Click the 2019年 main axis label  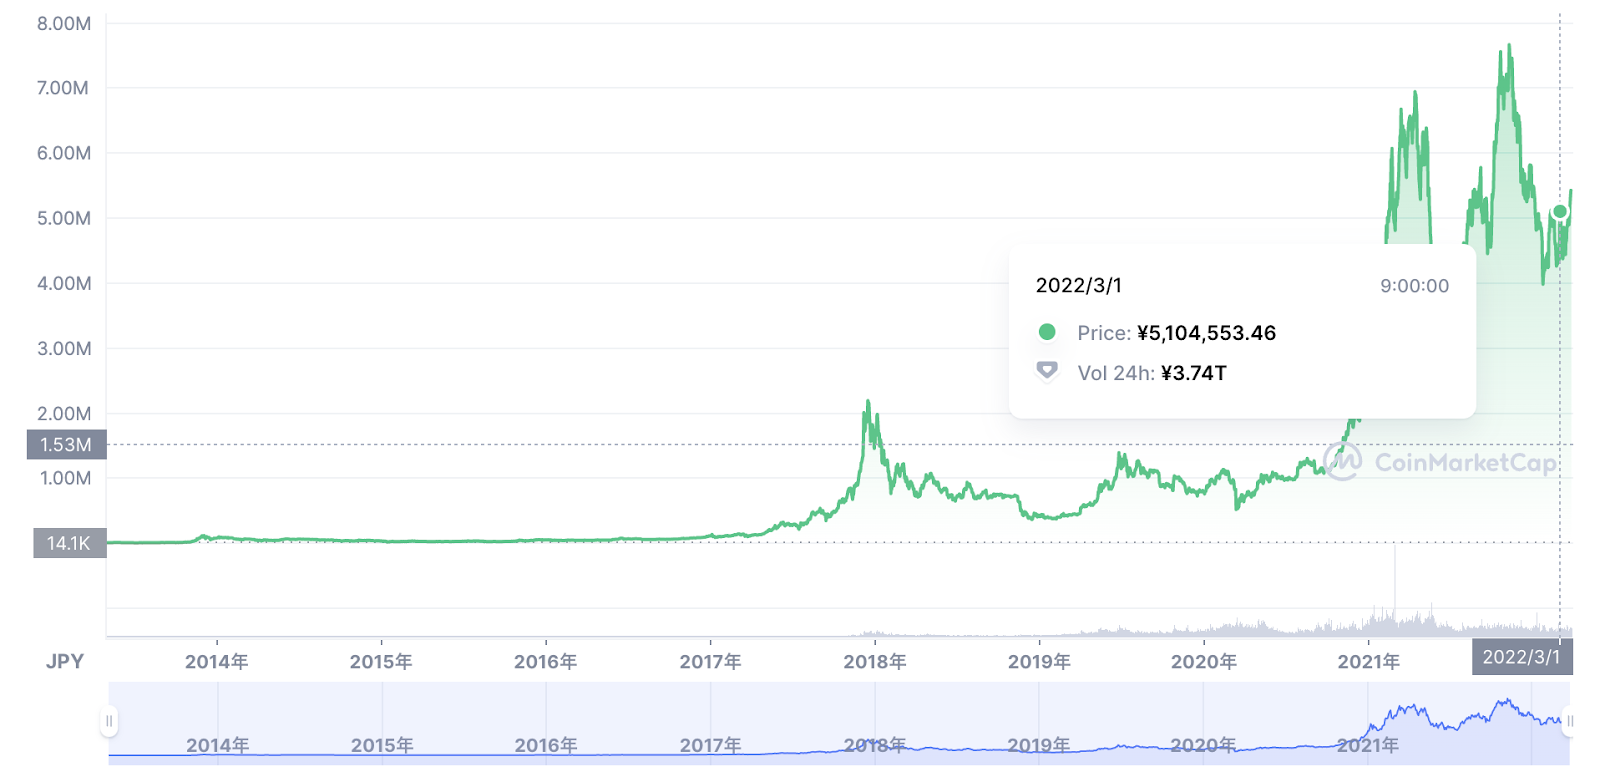click(1039, 661)
